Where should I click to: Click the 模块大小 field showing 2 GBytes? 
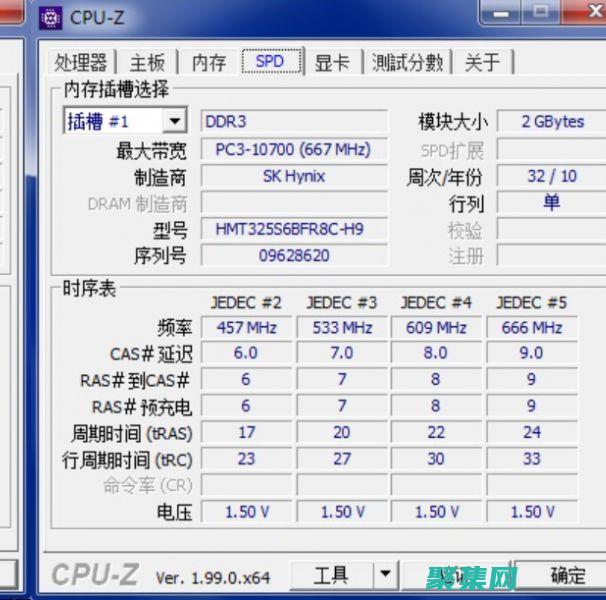(551, 121)
